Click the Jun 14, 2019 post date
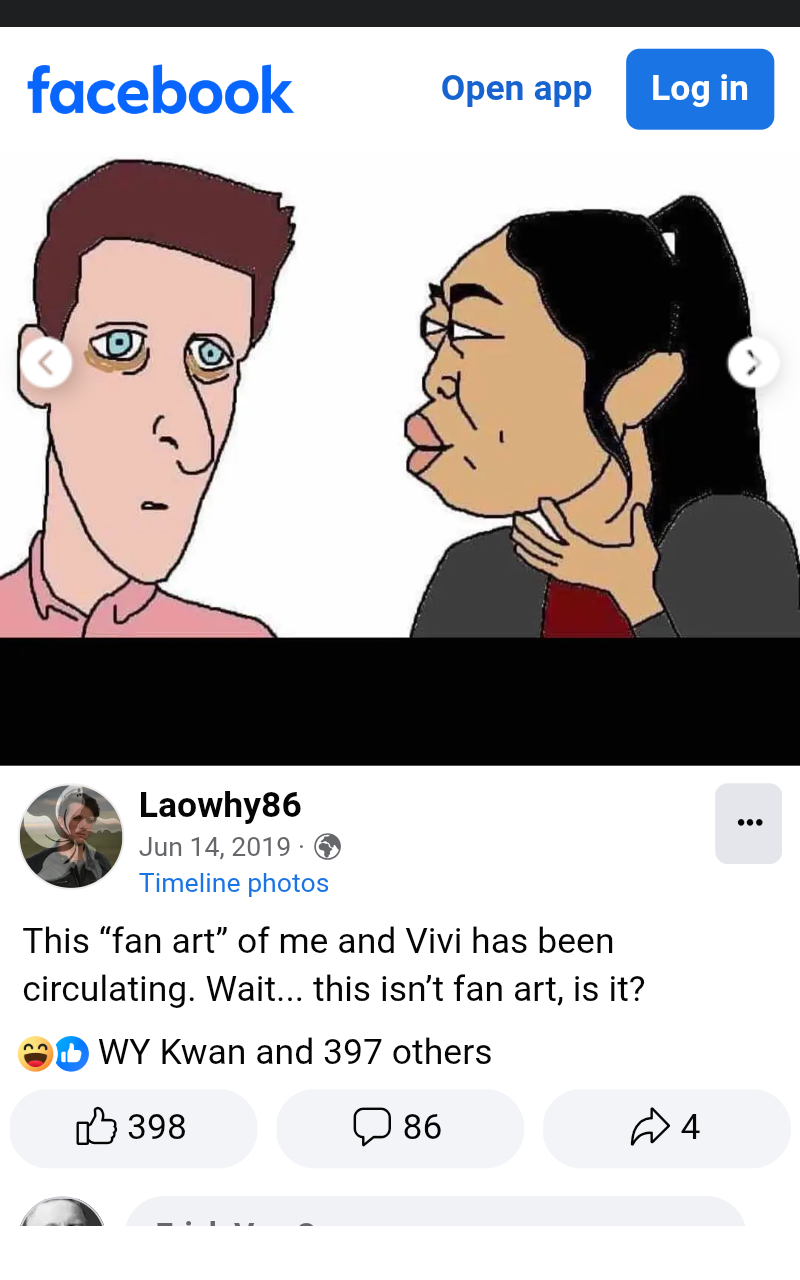The image size is (800, 1280). pyautogui.click(x=214, y=847)
